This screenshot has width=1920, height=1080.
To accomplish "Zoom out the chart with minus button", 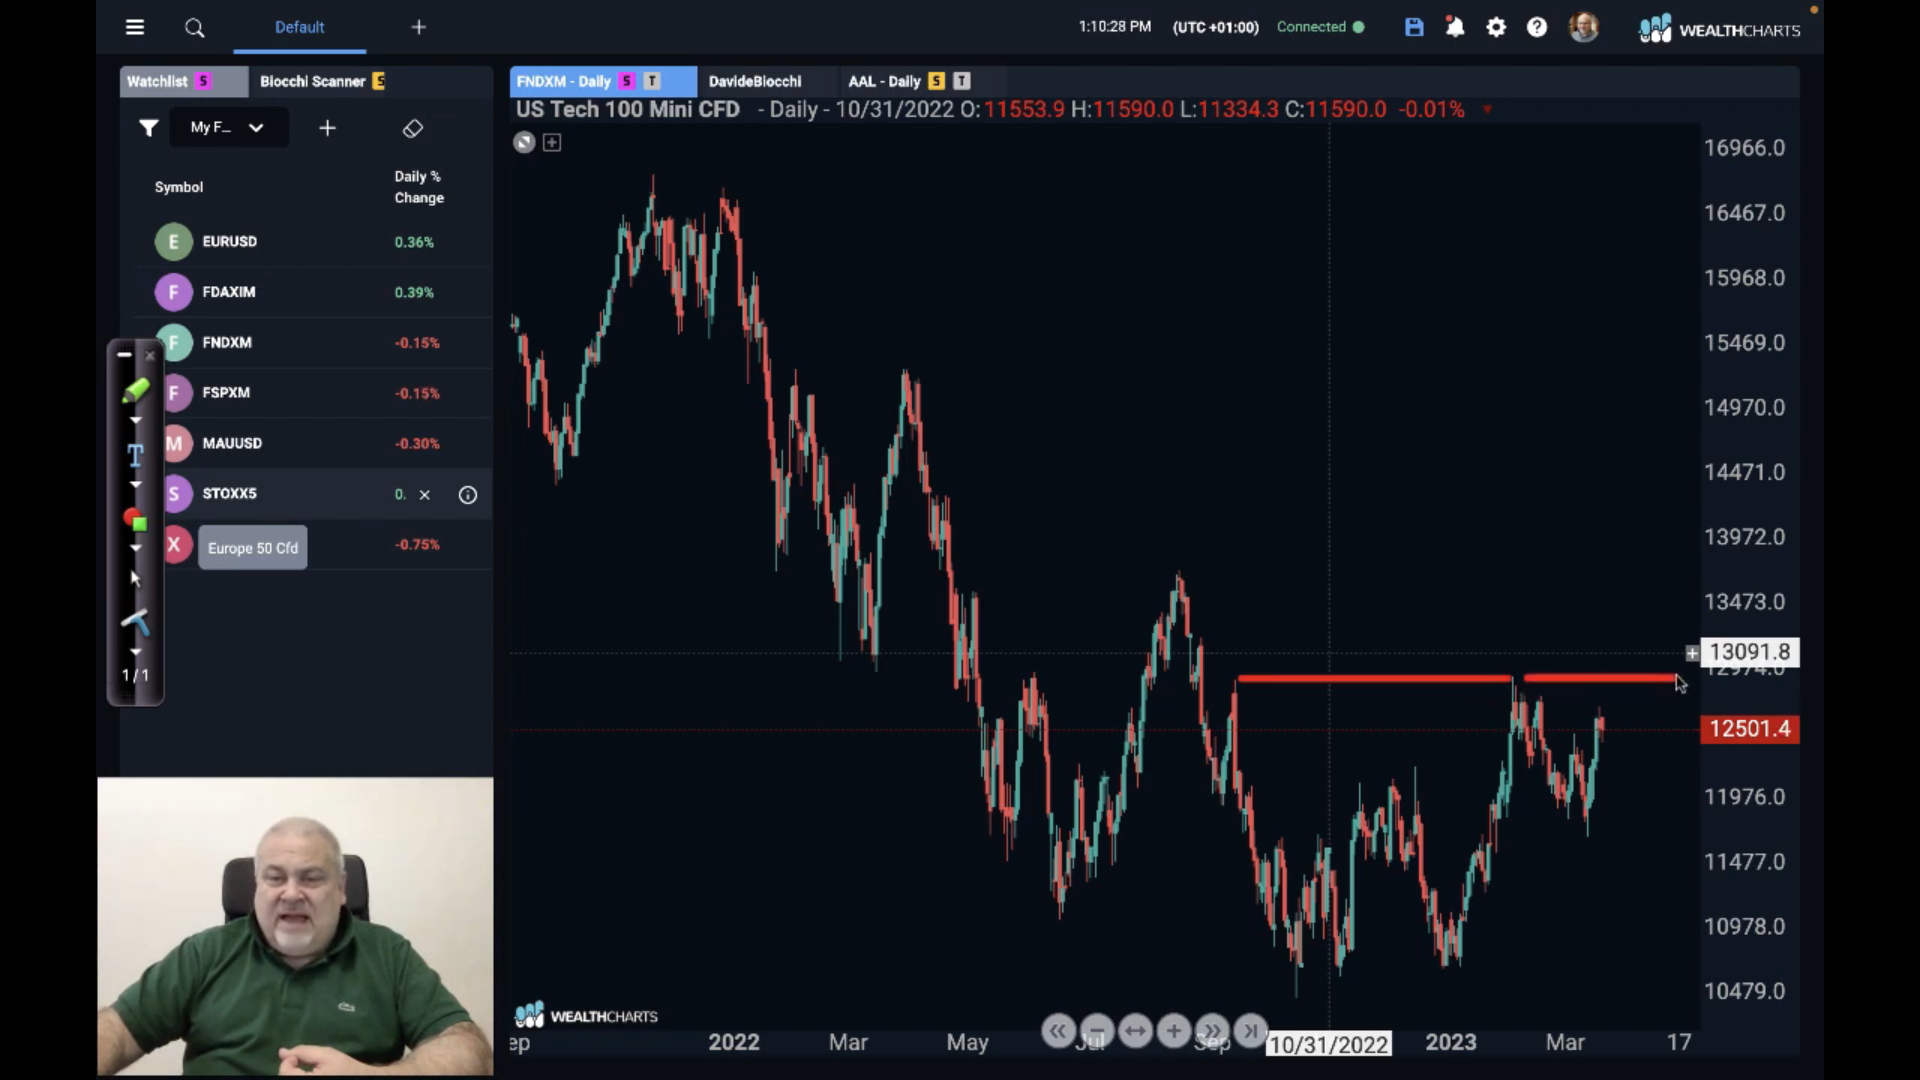I will click(1097, 1031).
